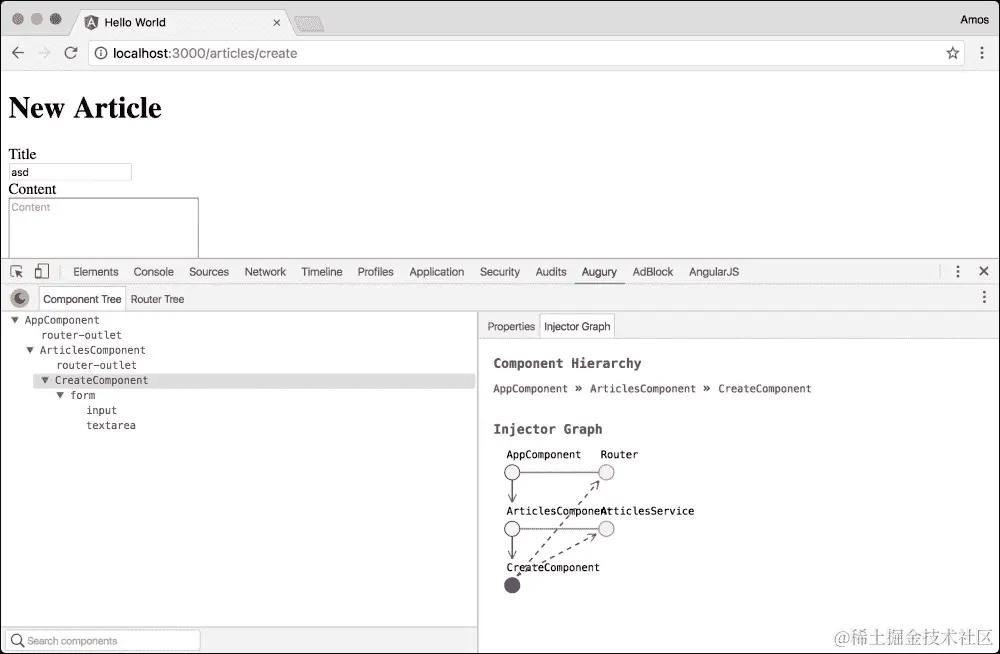Open the Console DevTools tab
The height and width of the screenshot is (654, 1000).
[x=154, y=272]
